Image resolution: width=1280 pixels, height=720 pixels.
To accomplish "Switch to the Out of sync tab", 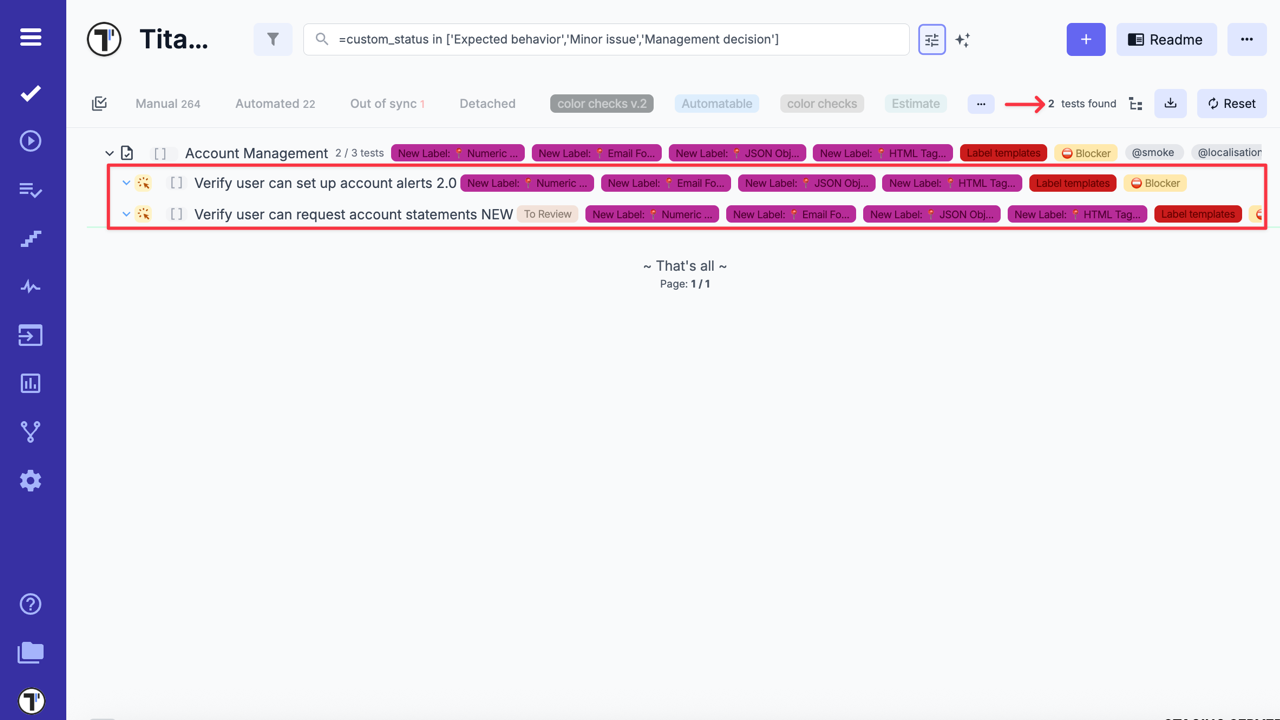I will pyautogui.click(x=386, y=104).
